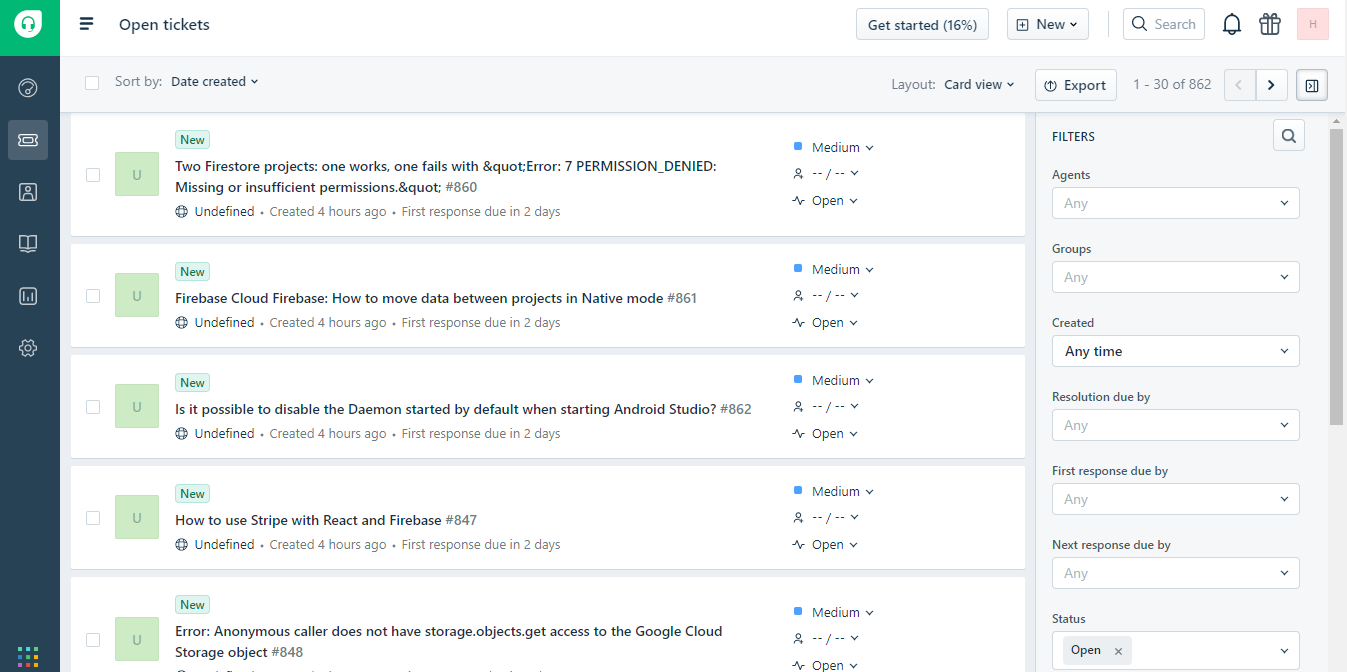Open ticket How to use Stripe with React
The width and height of the screenshot is (1347, 672).
click(x=326, y=520)
